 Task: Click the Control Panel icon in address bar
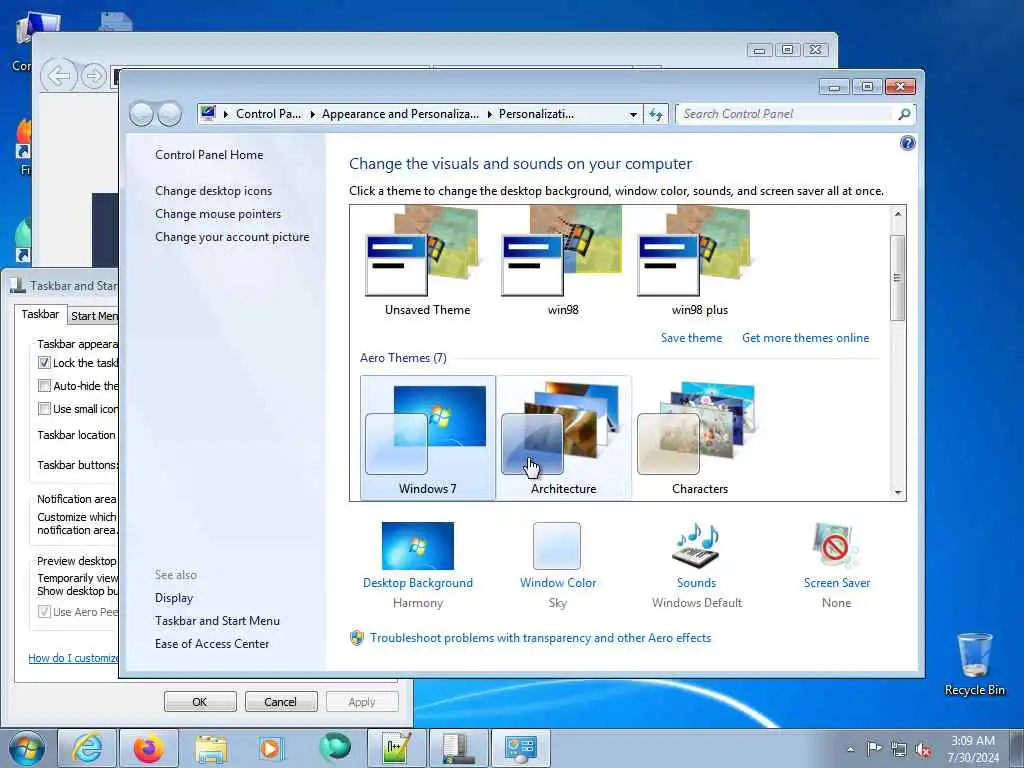point(208,114)
